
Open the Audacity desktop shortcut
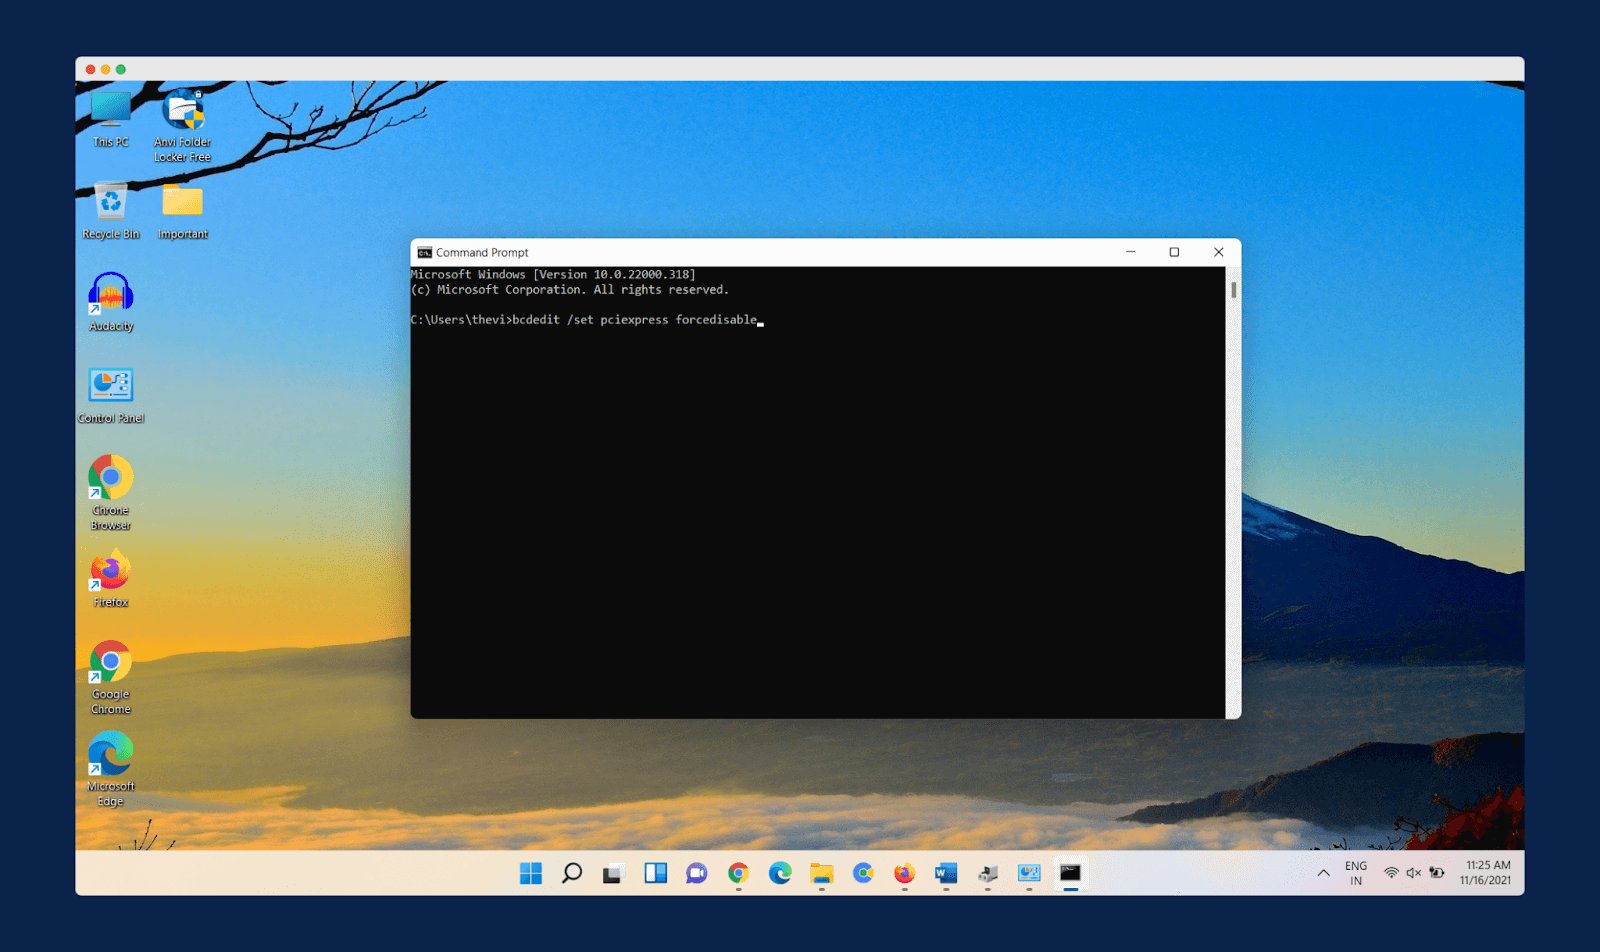tap(111, 295)
